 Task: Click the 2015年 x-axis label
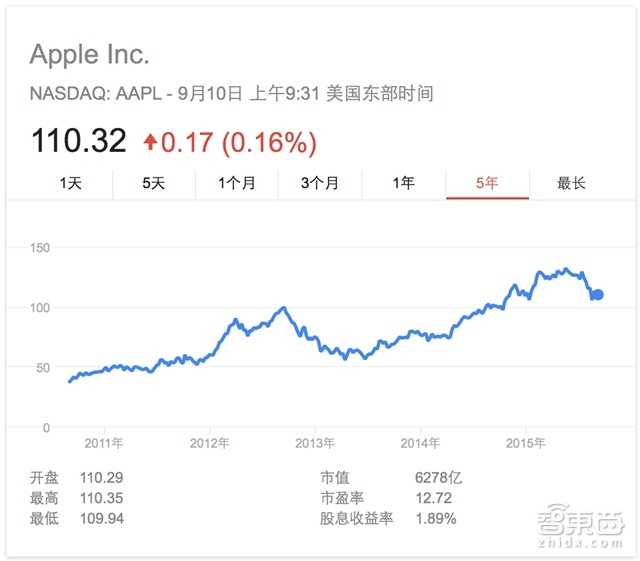[x=526, y=442]
